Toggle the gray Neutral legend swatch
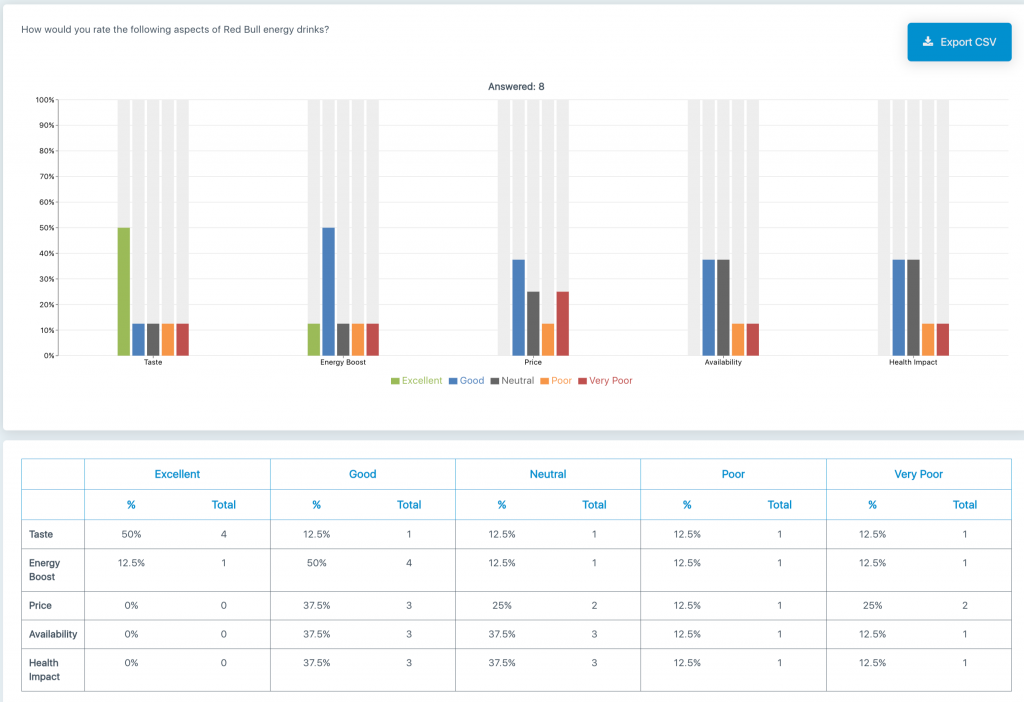Screen dimensions: 1024x702 coord(495,381)
